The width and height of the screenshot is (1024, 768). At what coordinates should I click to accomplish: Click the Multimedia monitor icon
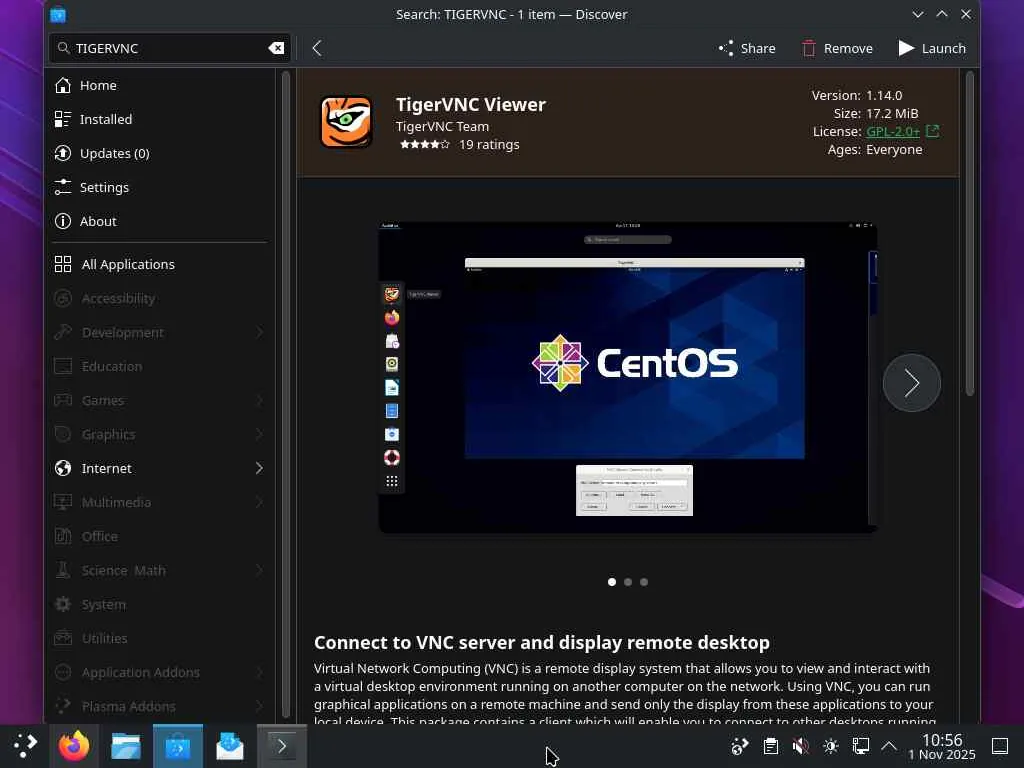(63, 502)
